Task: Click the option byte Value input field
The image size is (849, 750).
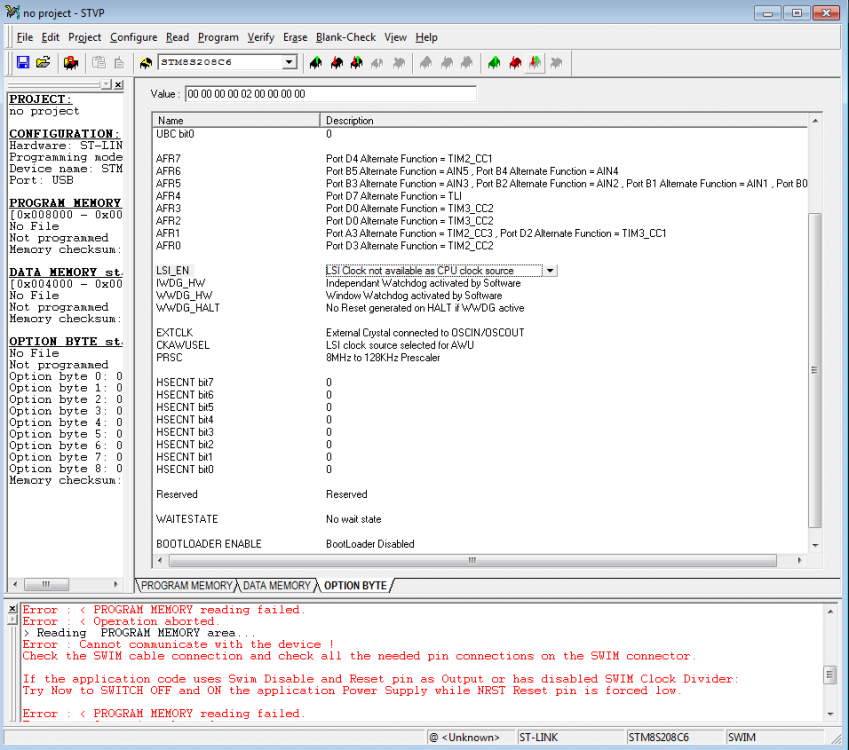Action: pyautogui.click(x=330, y=94)
